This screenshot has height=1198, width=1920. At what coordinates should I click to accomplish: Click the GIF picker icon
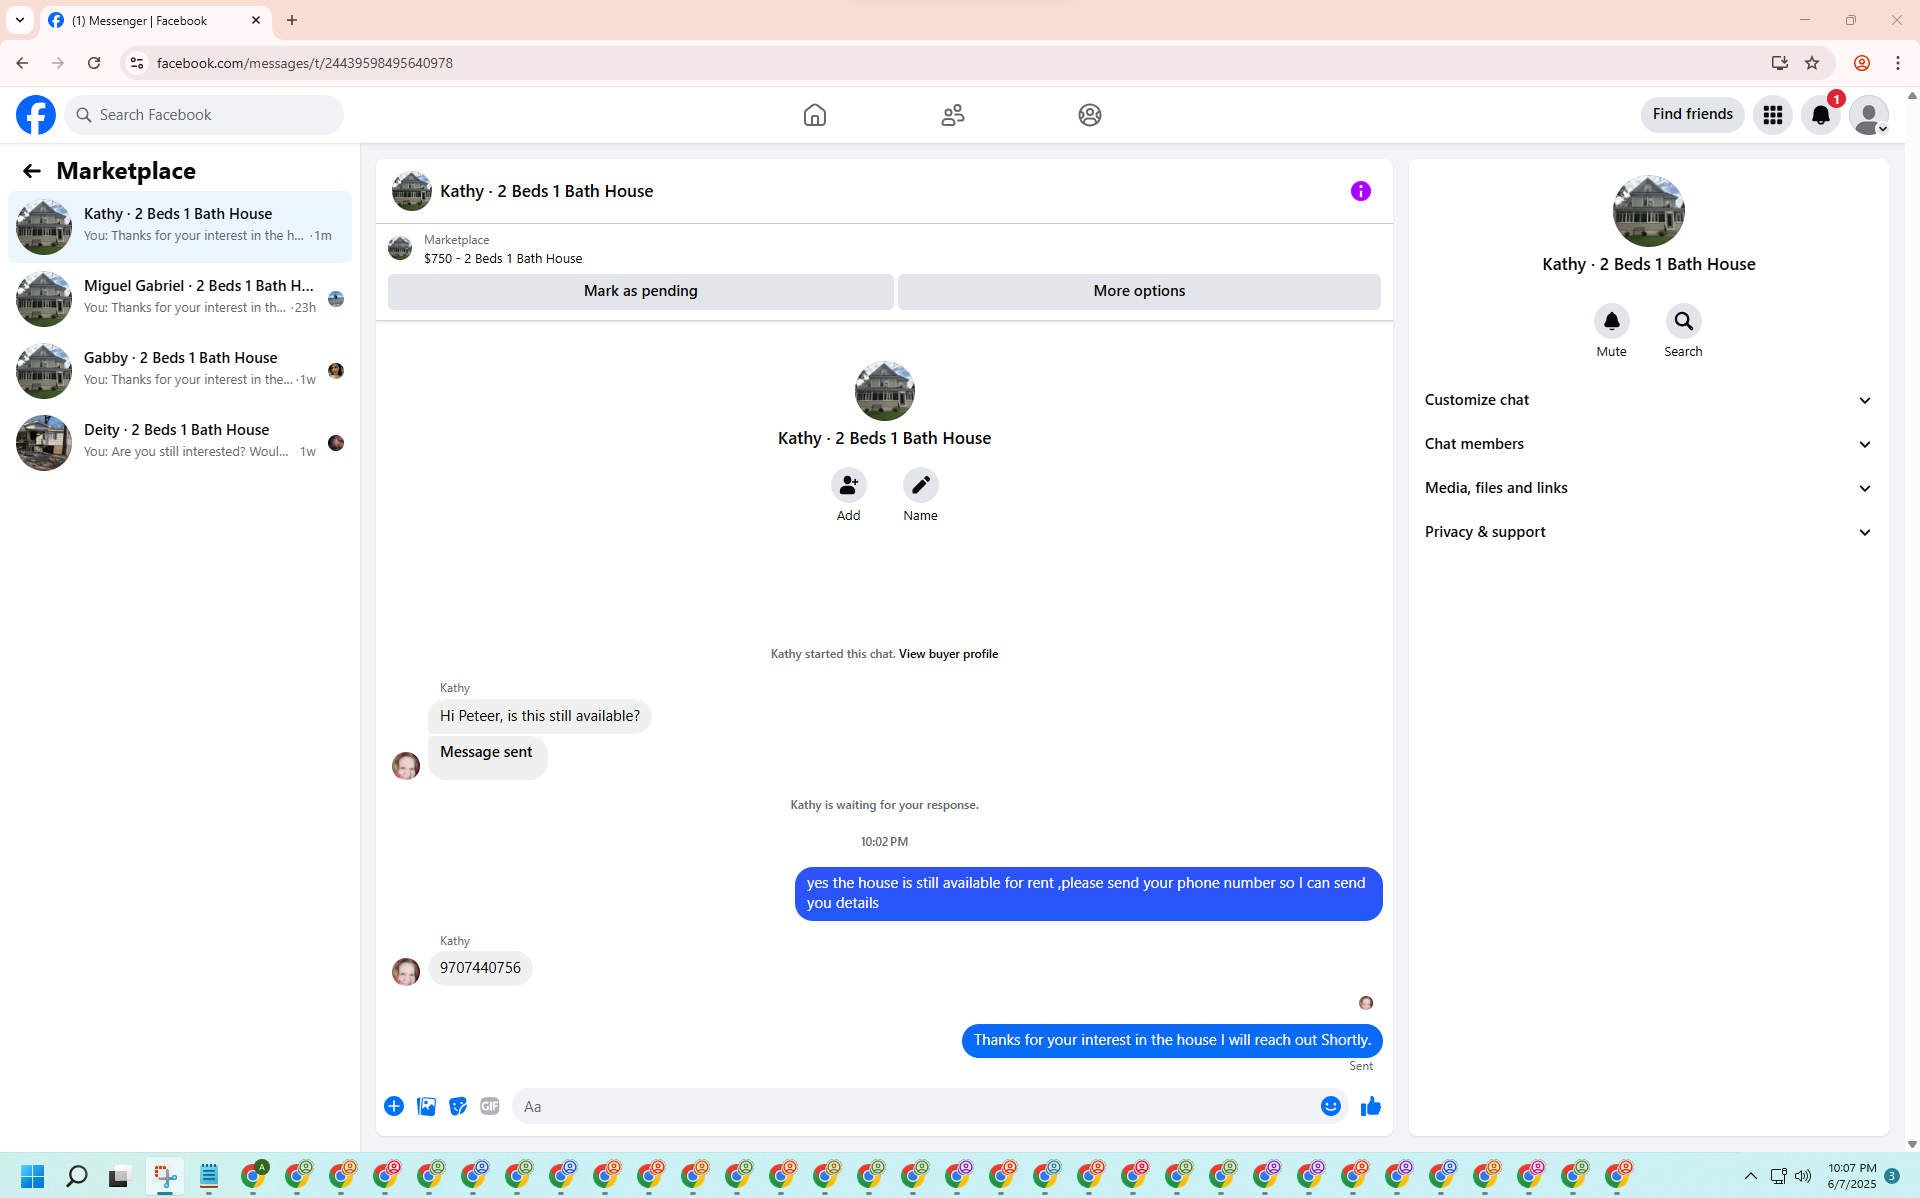click(x=489, y=1106)
